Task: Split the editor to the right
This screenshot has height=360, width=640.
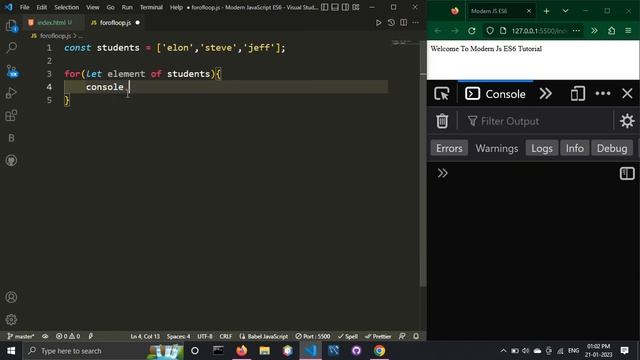Action: tap(403, 22)
